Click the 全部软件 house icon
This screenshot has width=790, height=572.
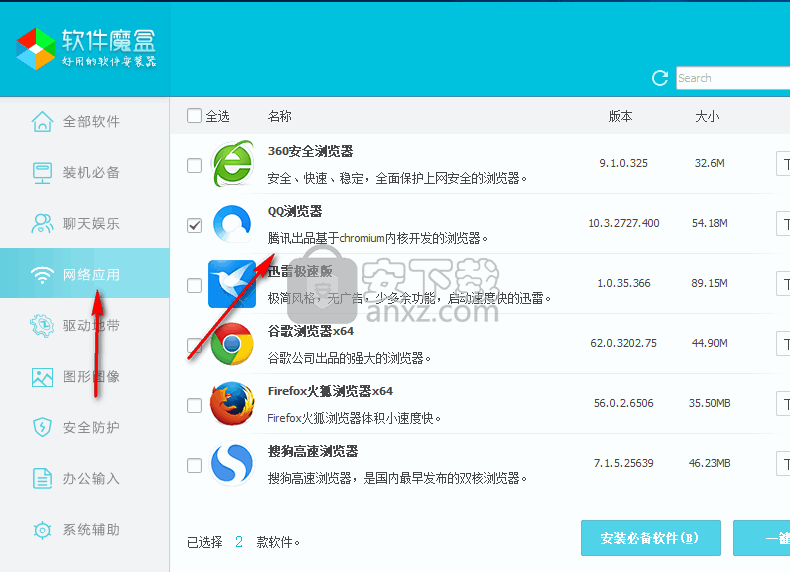(42, 121)
